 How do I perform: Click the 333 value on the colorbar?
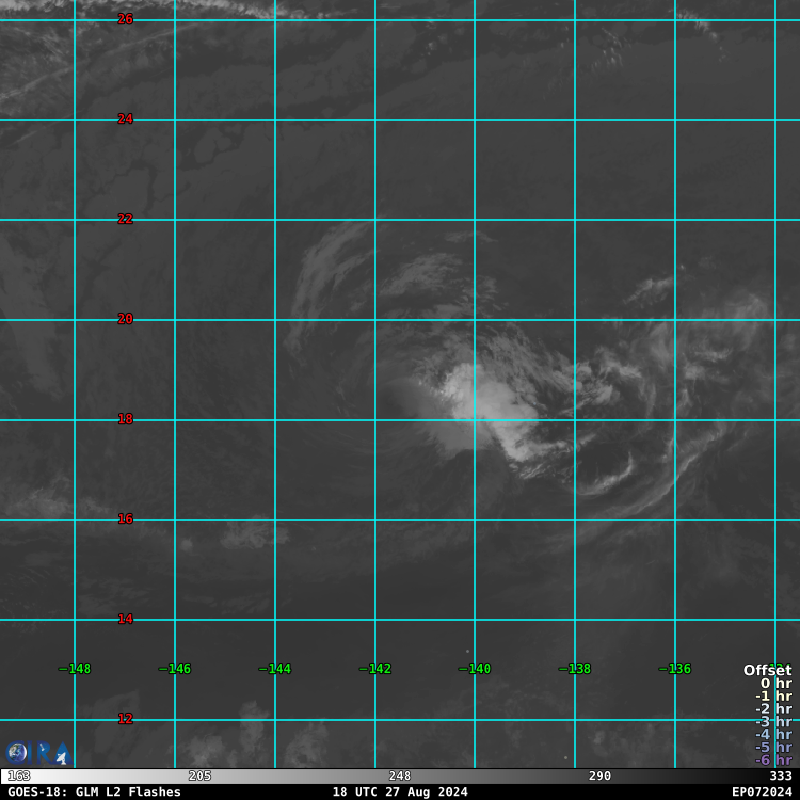(x=781, y=776)
